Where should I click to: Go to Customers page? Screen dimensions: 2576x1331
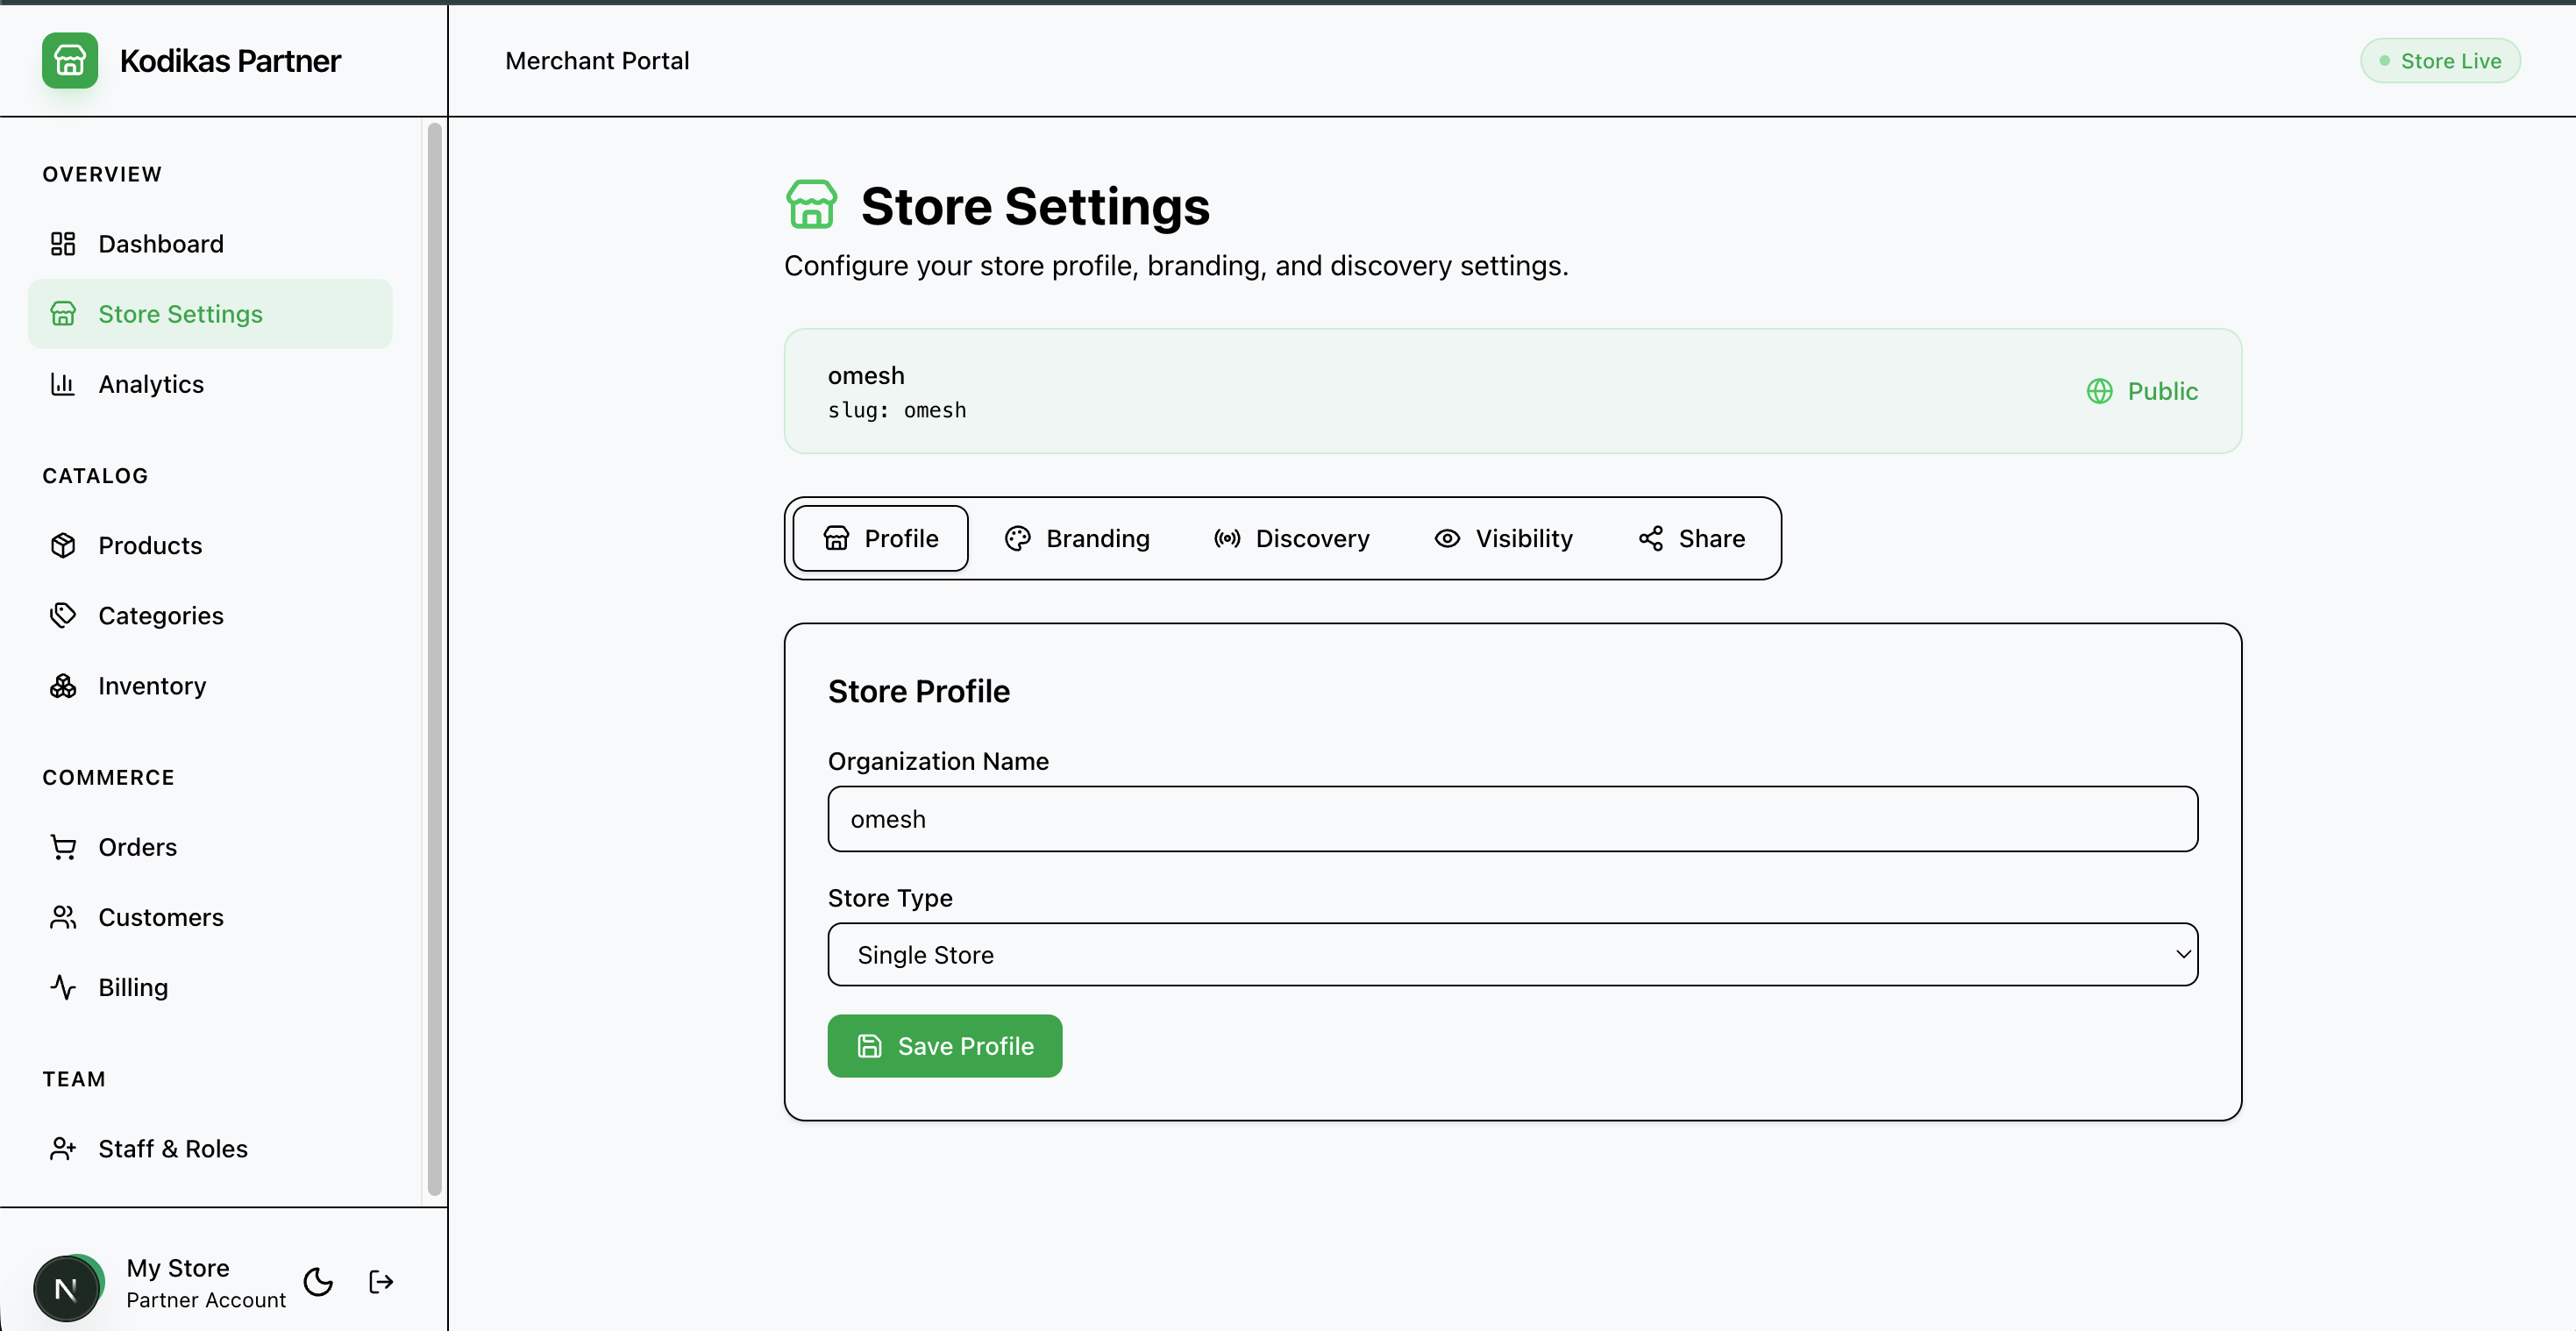click(210, 917)
